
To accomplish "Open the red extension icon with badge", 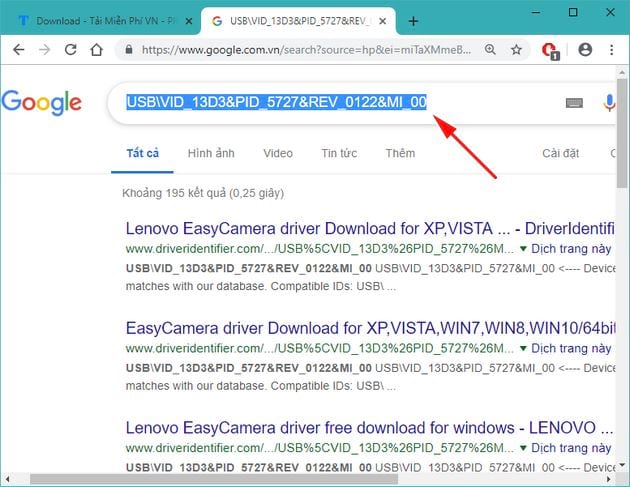I will point(550,51).
